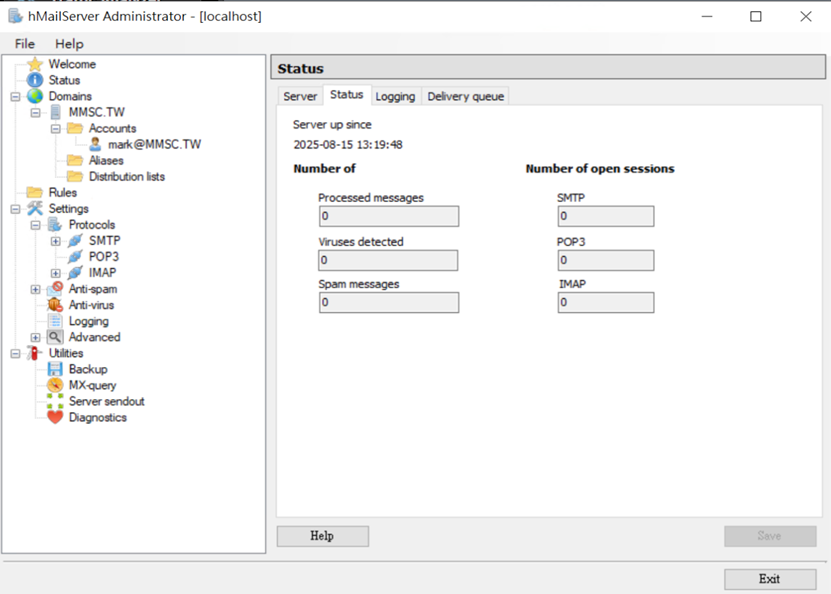
Task: Select the Logging settings icon
Action: coord(56,321)
